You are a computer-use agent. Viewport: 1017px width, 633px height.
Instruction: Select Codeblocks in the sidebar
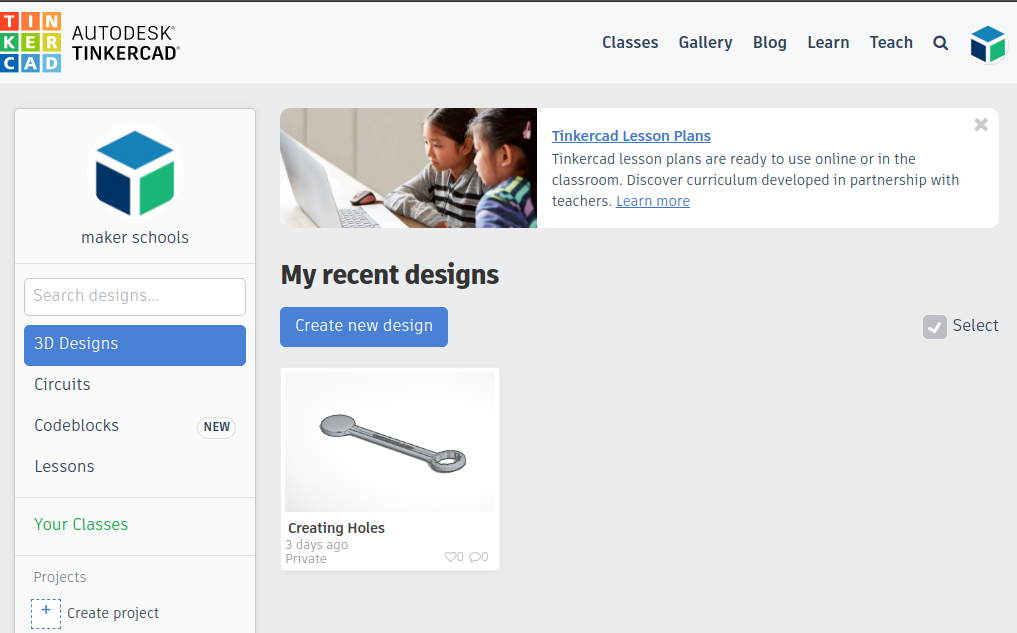point(77,425)
